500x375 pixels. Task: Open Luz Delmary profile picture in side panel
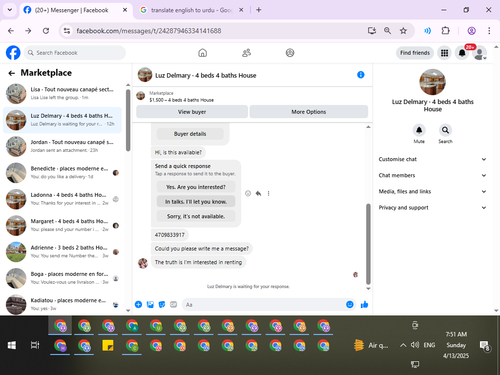432,82
